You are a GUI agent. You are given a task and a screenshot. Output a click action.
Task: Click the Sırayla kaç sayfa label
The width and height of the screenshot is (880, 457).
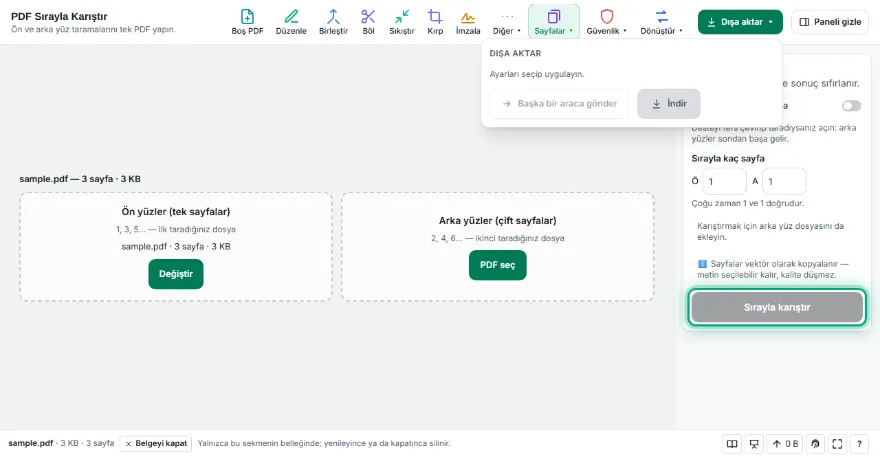coord(727,158)
